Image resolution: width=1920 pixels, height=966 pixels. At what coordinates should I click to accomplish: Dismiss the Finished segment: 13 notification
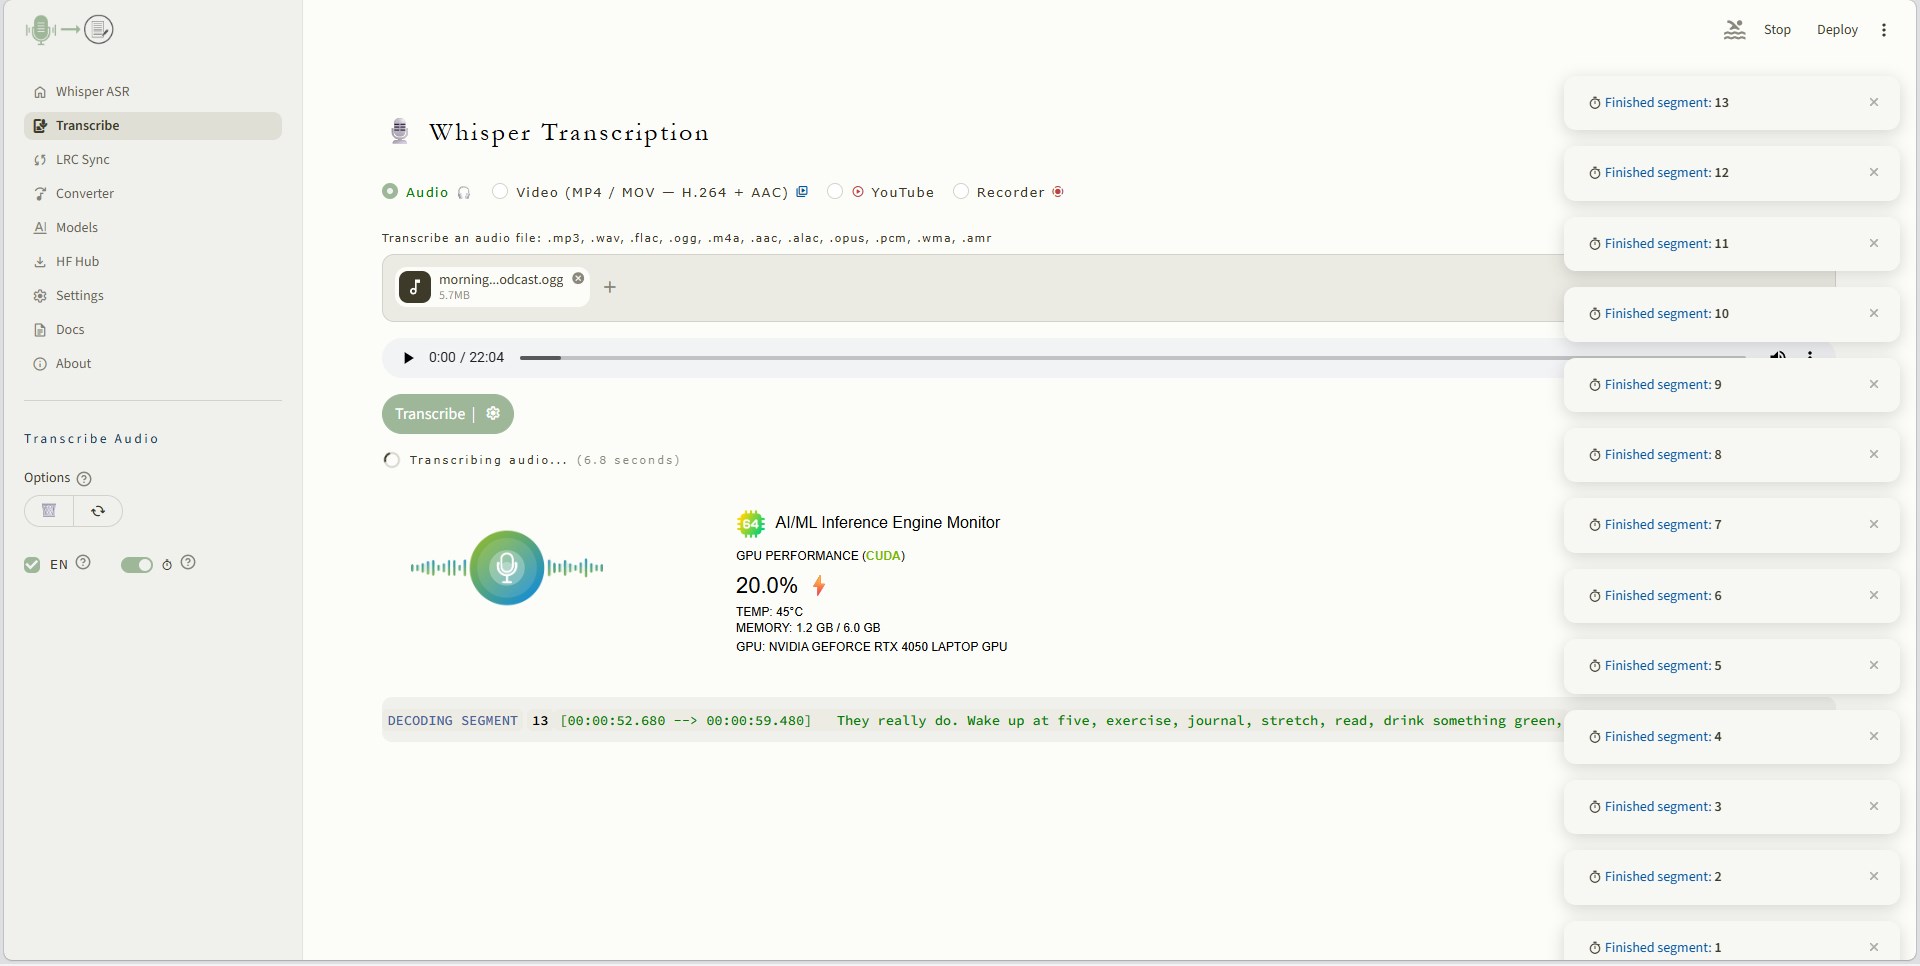click(x=1874, y=102)
